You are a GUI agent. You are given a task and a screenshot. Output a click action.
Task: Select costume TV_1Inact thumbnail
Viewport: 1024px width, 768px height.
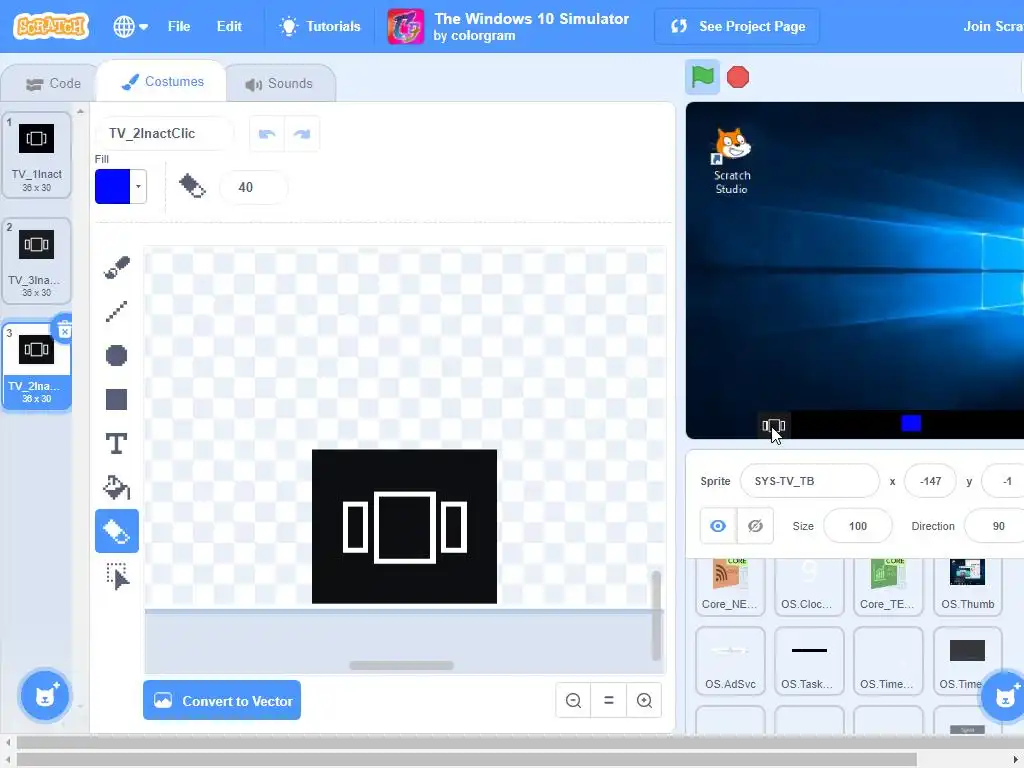click(x=37, y=154)
